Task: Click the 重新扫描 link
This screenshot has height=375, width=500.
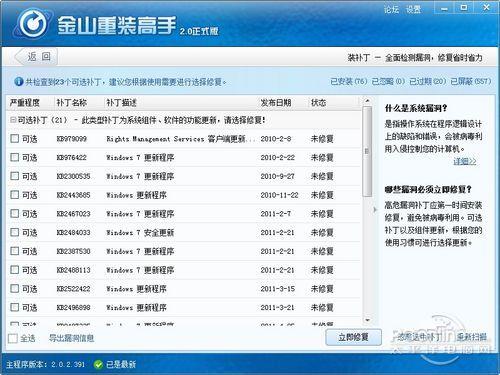Action: 471,337
